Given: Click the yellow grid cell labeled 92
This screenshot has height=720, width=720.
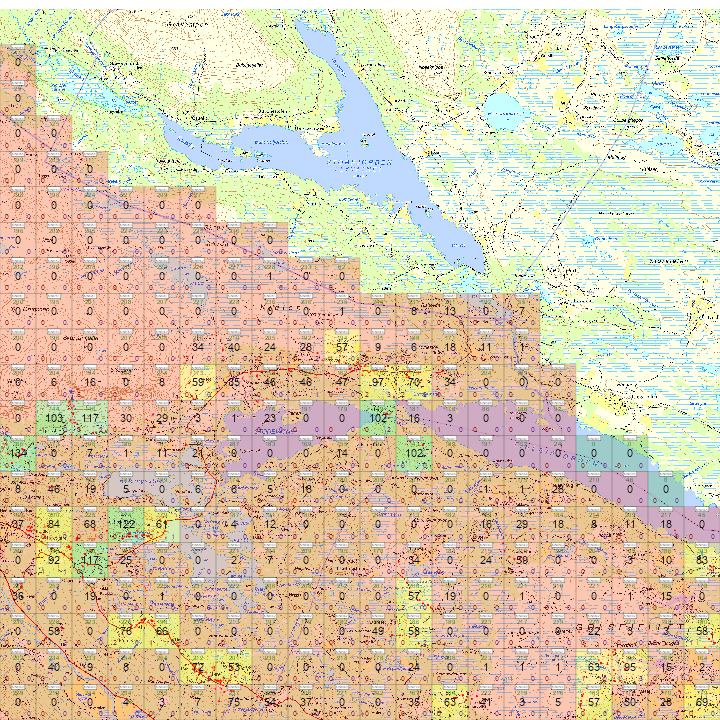Looking at the screenshot, I should point(54,561).
